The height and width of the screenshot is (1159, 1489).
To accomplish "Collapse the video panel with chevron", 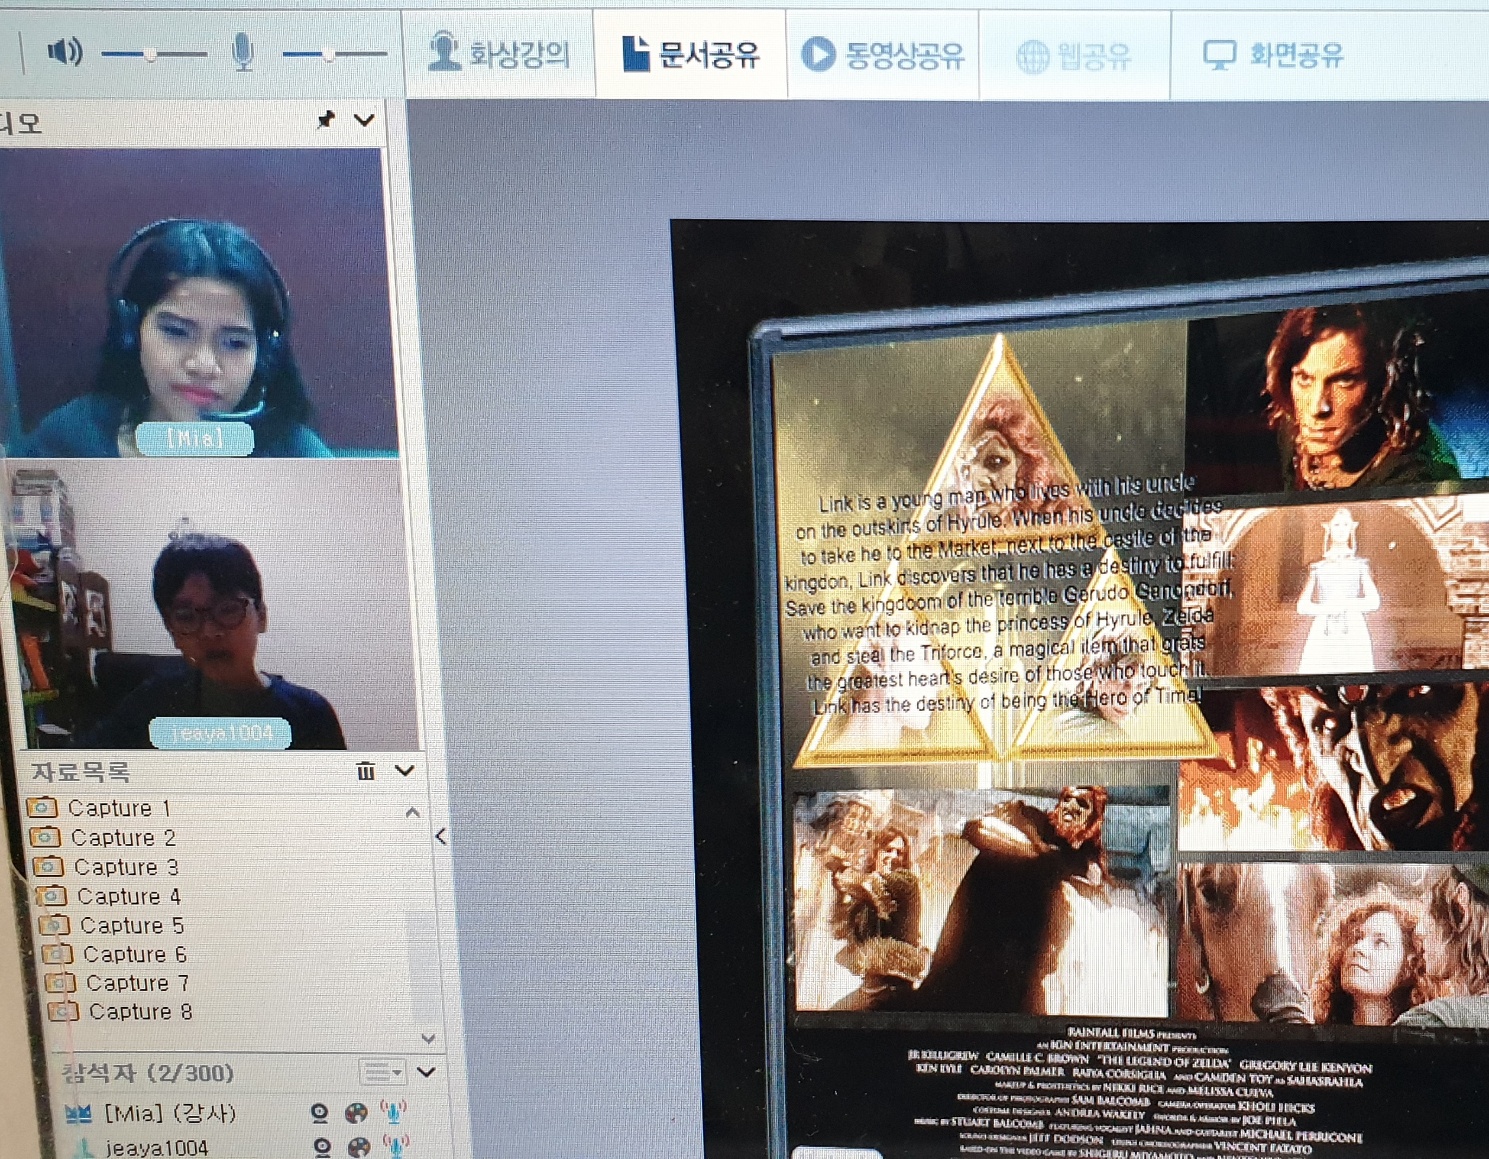I will point(364,120).
